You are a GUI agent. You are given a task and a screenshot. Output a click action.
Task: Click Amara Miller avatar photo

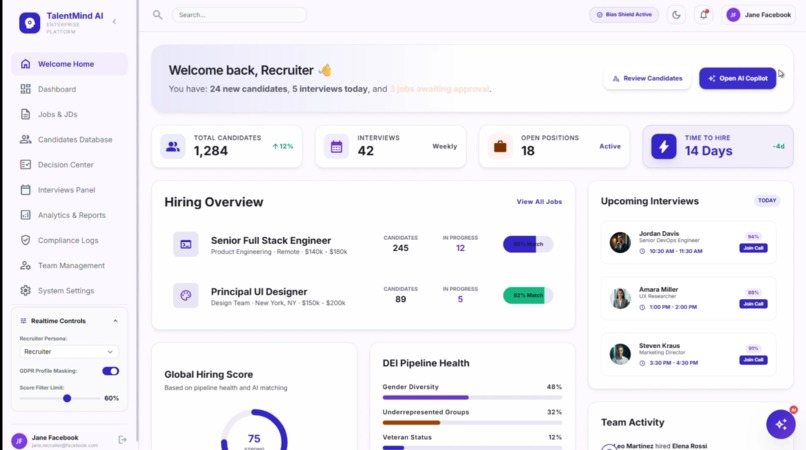point(620,298)
